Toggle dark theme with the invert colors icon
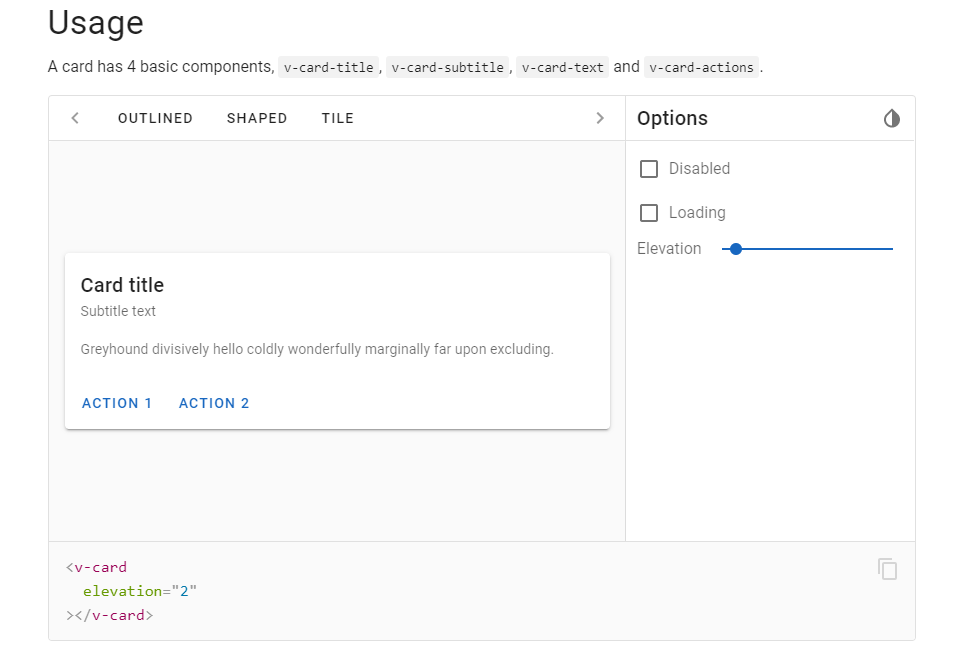 click(891, 118)
